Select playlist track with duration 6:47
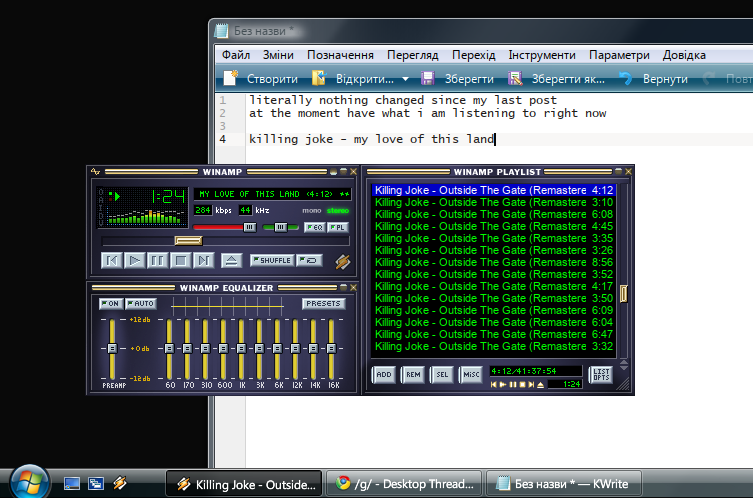Screen dimensions: 753x498 [x=494, y=334]
